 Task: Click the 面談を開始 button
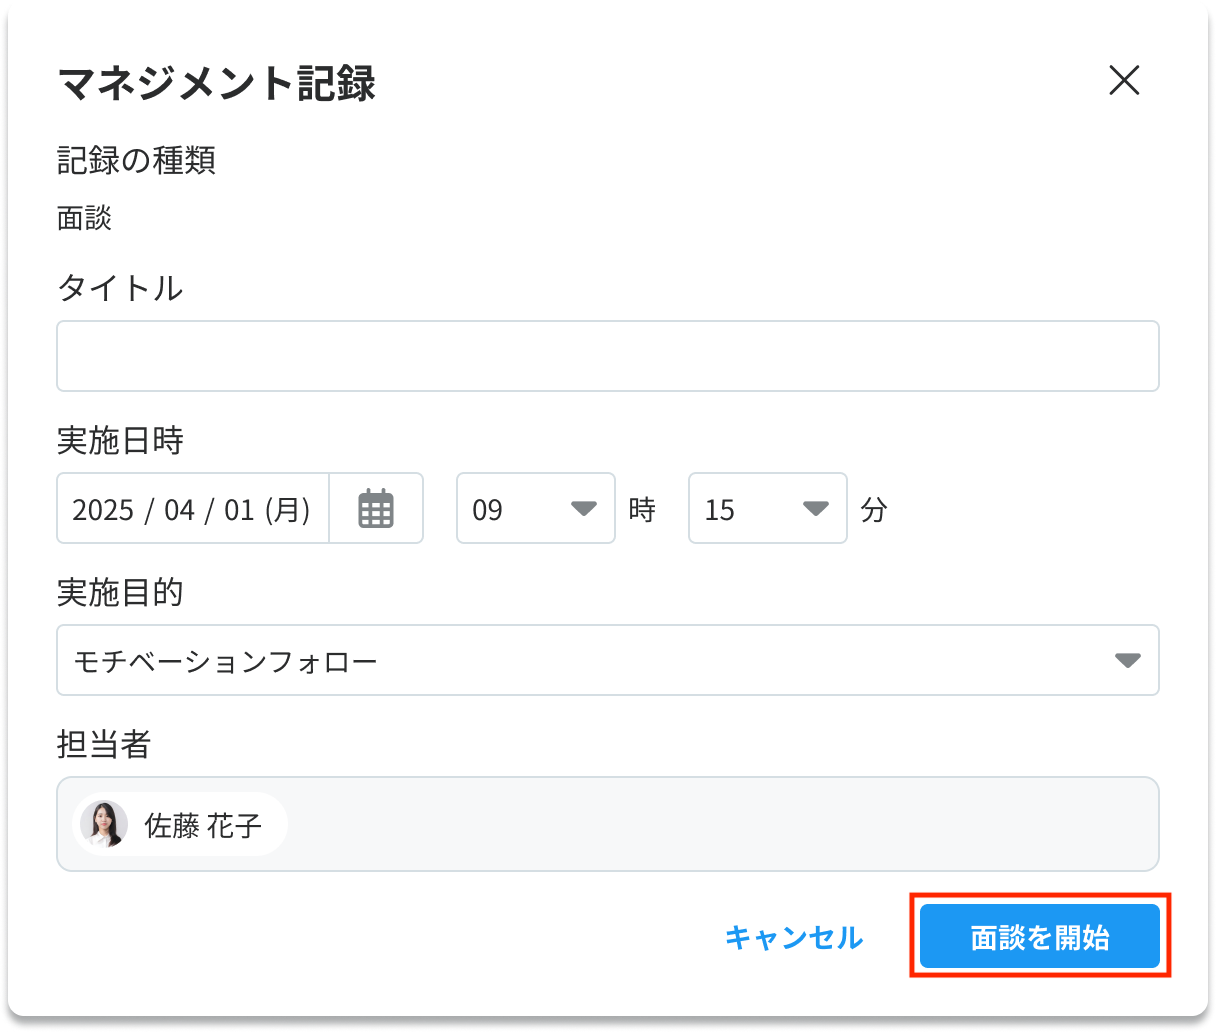tap(1040, 937)
